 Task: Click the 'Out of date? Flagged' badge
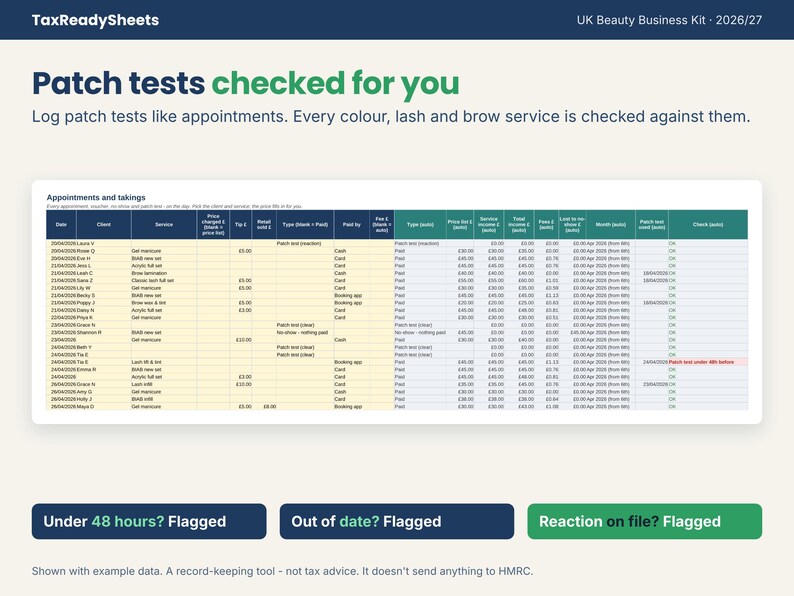pos(396,521)
